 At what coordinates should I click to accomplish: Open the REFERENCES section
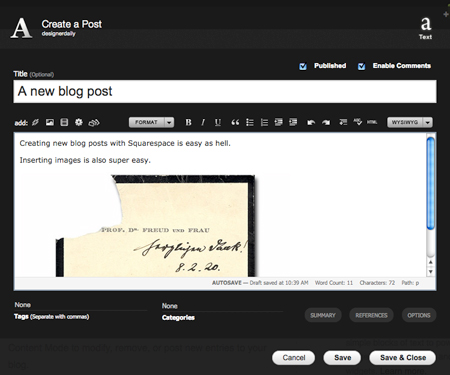coord(371,315)
